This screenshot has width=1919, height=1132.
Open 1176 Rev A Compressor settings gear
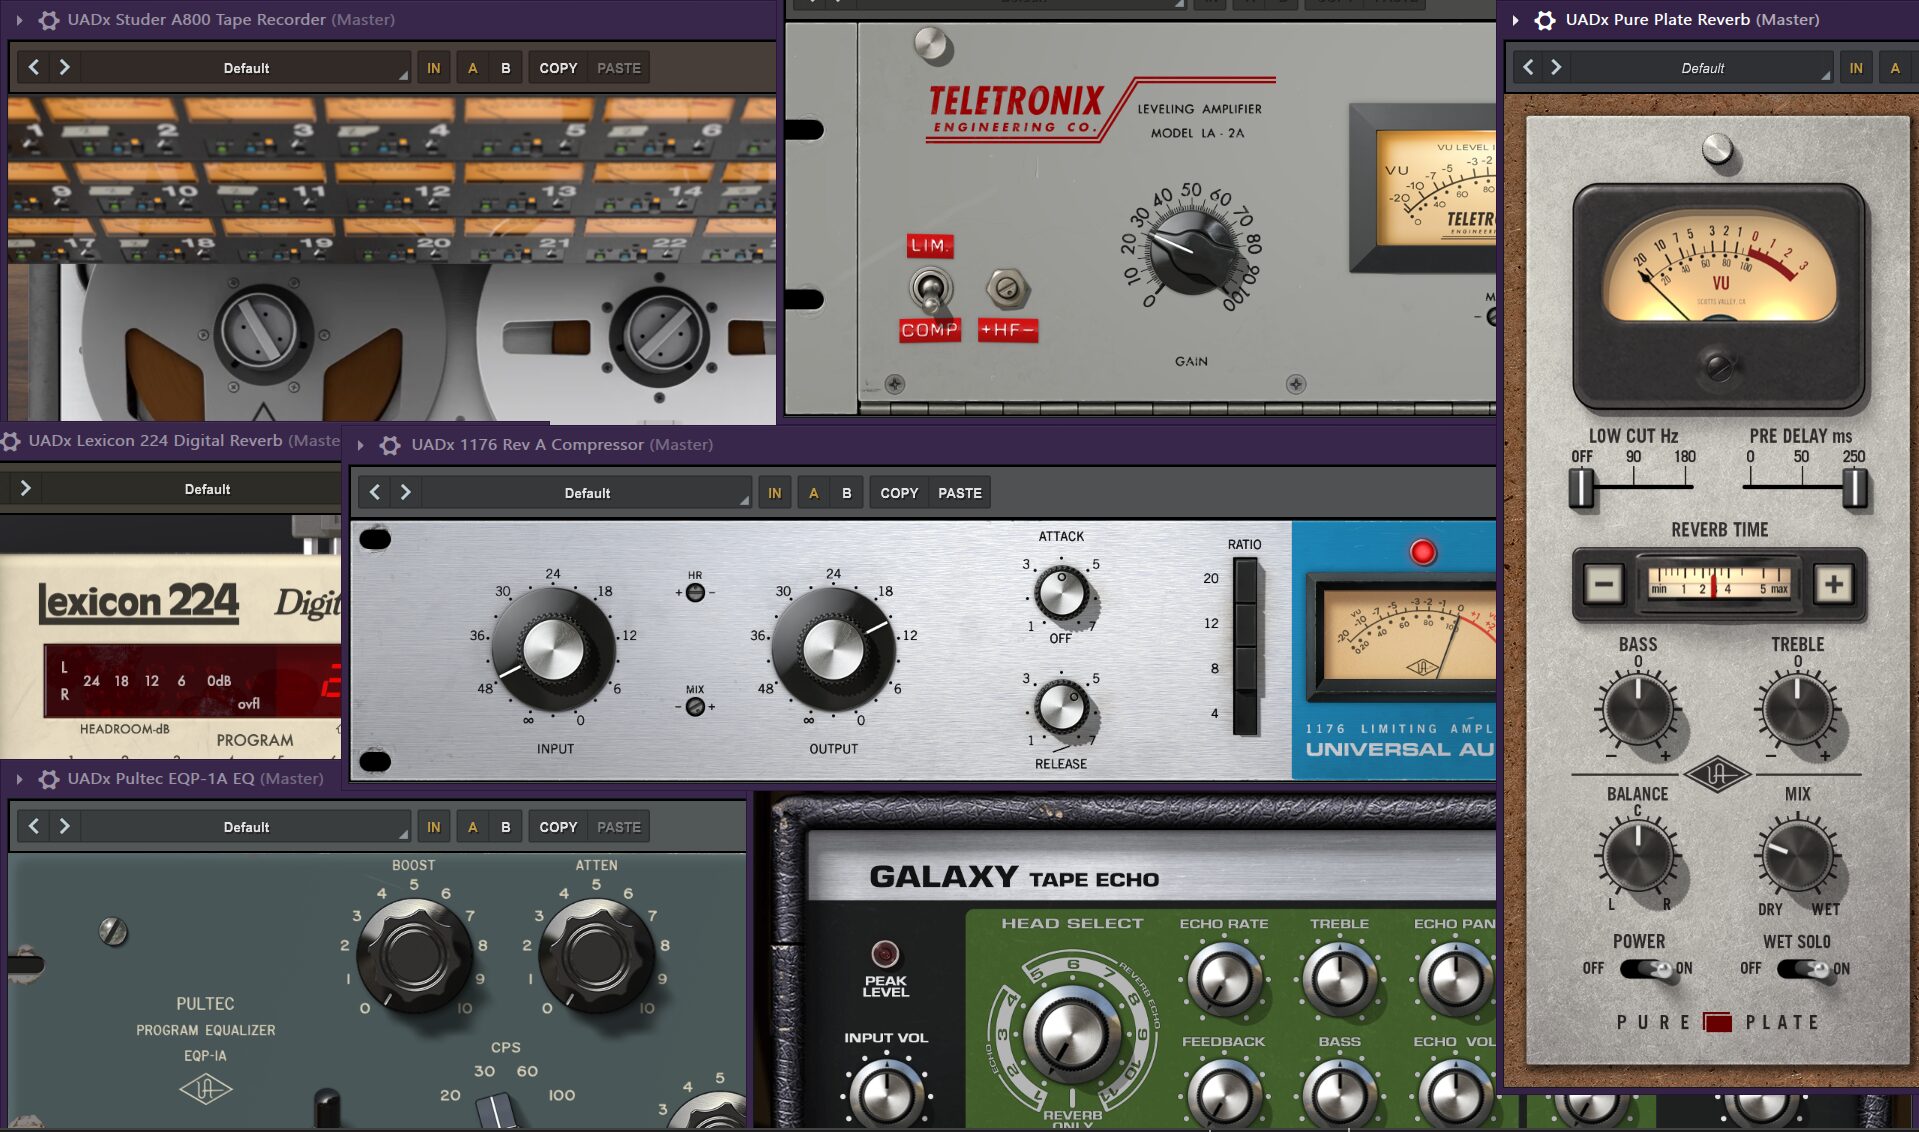click(391, 445)
